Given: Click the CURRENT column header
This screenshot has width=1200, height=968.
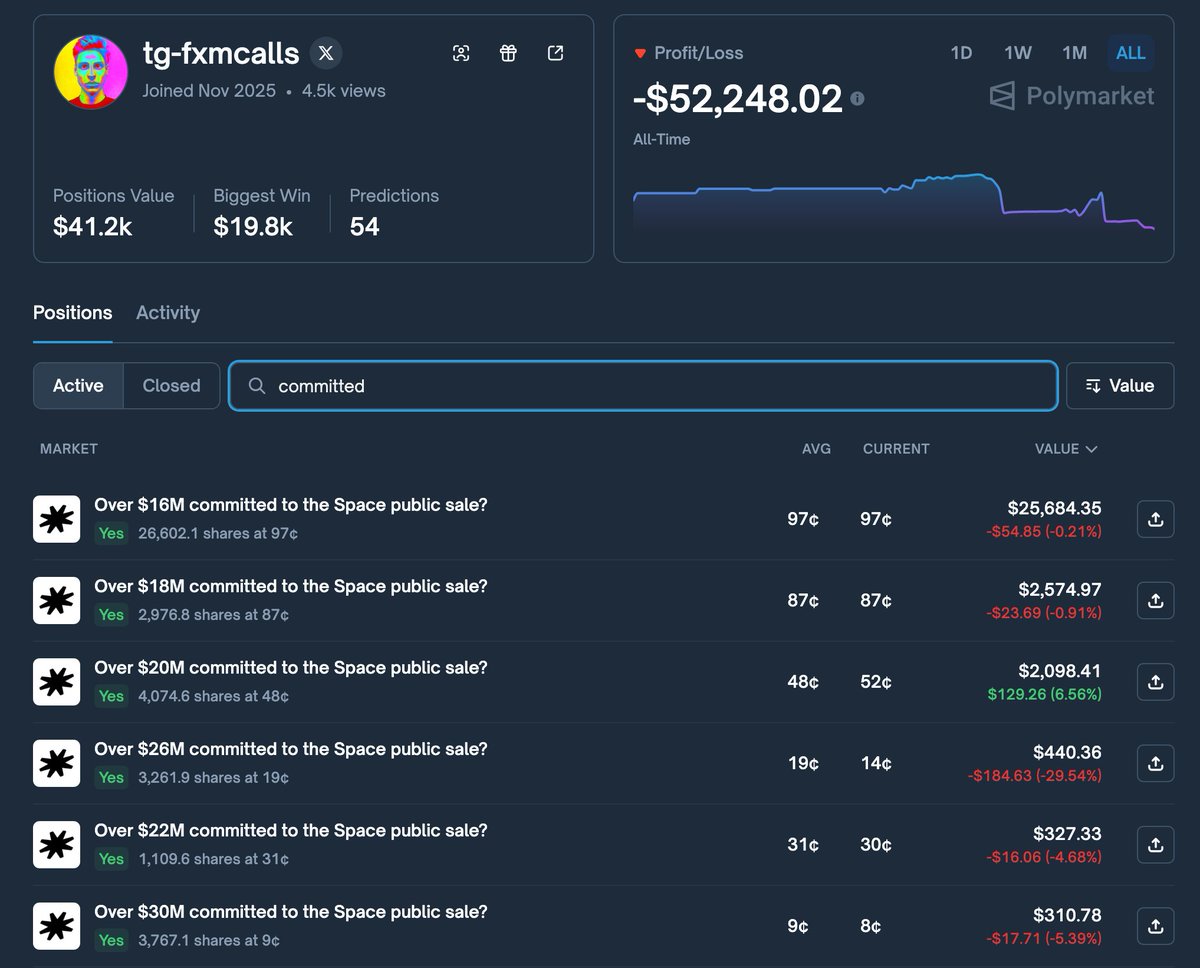Looking at the screenshot, I should (x=896, y=449).
